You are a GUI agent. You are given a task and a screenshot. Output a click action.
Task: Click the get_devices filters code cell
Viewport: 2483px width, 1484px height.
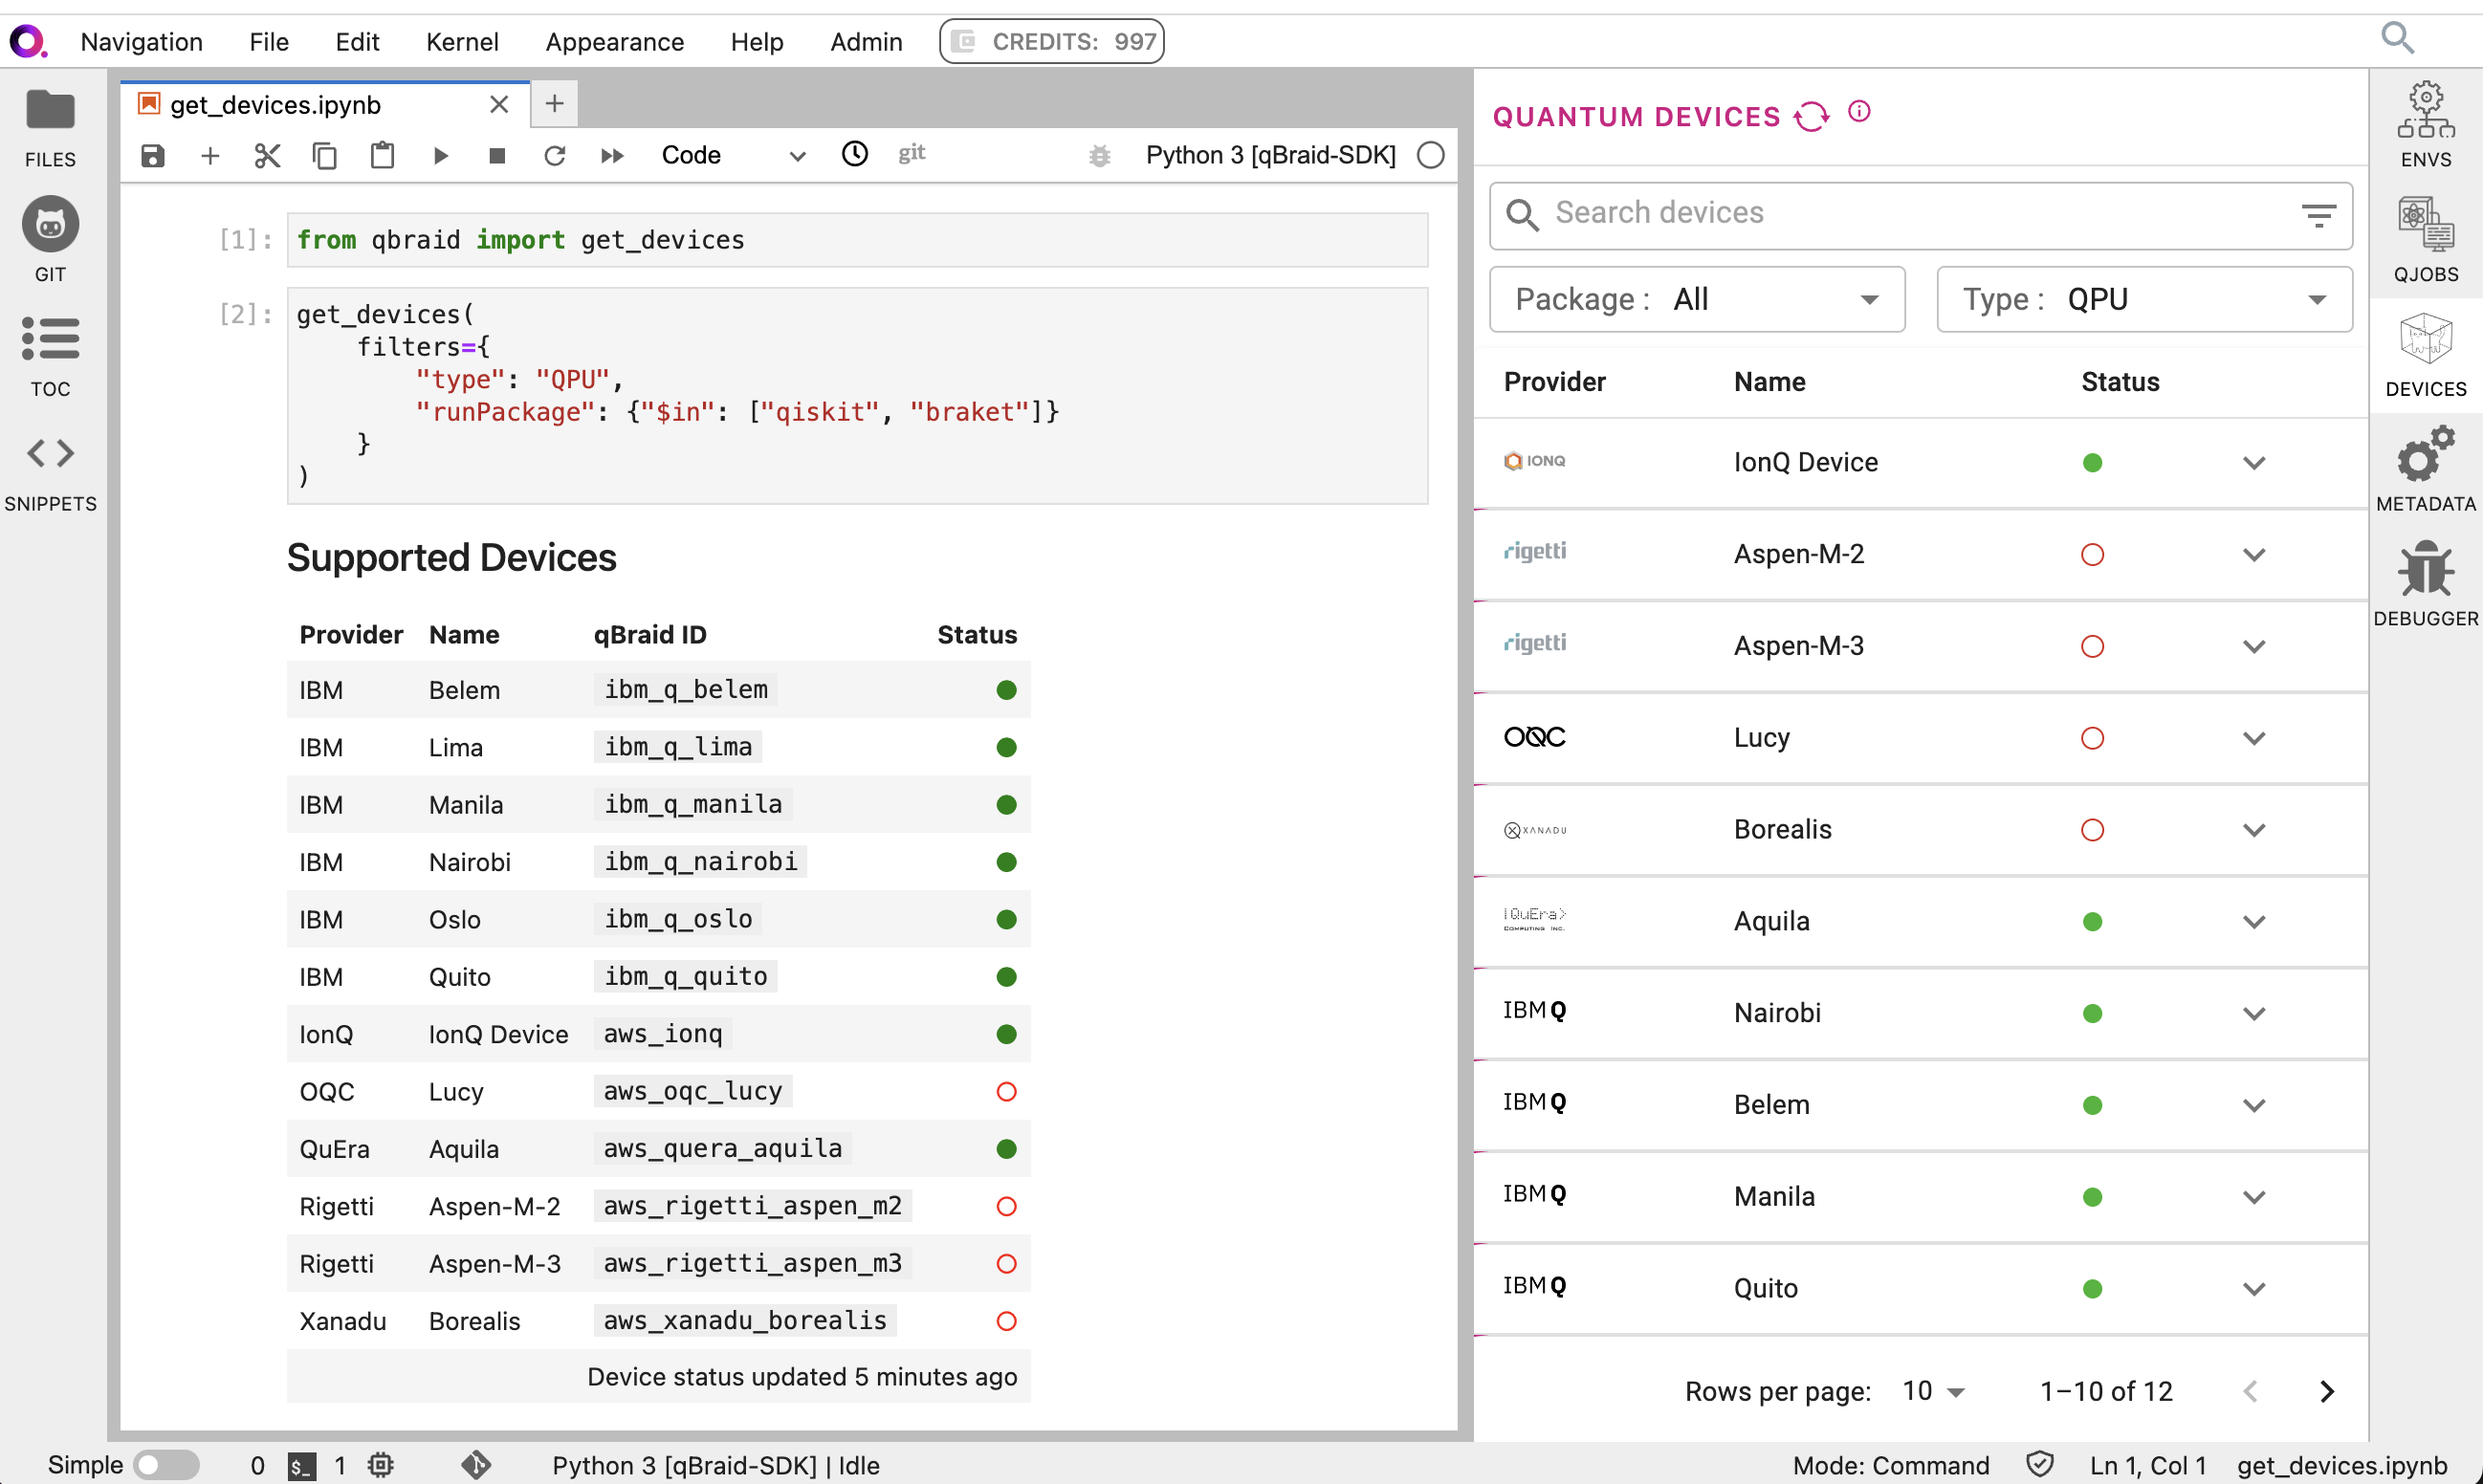point(857,395)
